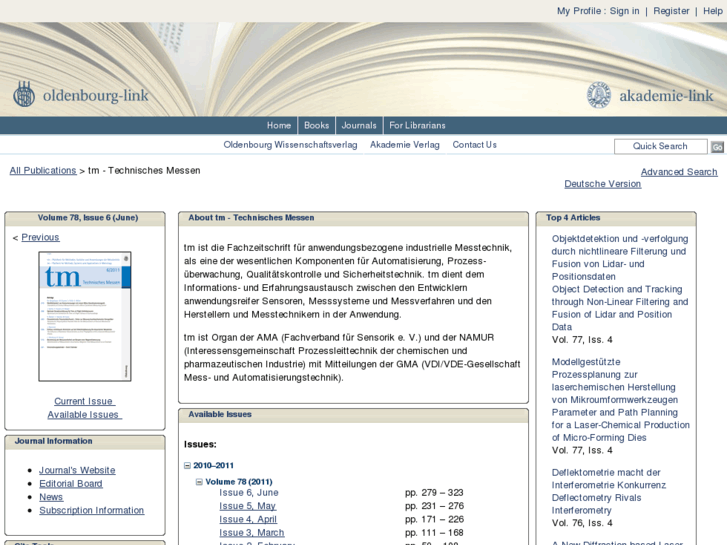Visit the Journal's Website link

pos(77,470)
